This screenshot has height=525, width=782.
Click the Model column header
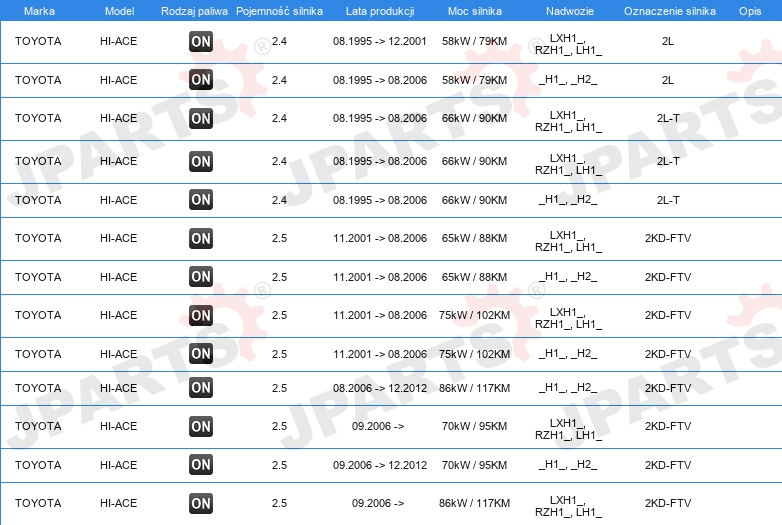pyautogui.click(x=119, y=11)
